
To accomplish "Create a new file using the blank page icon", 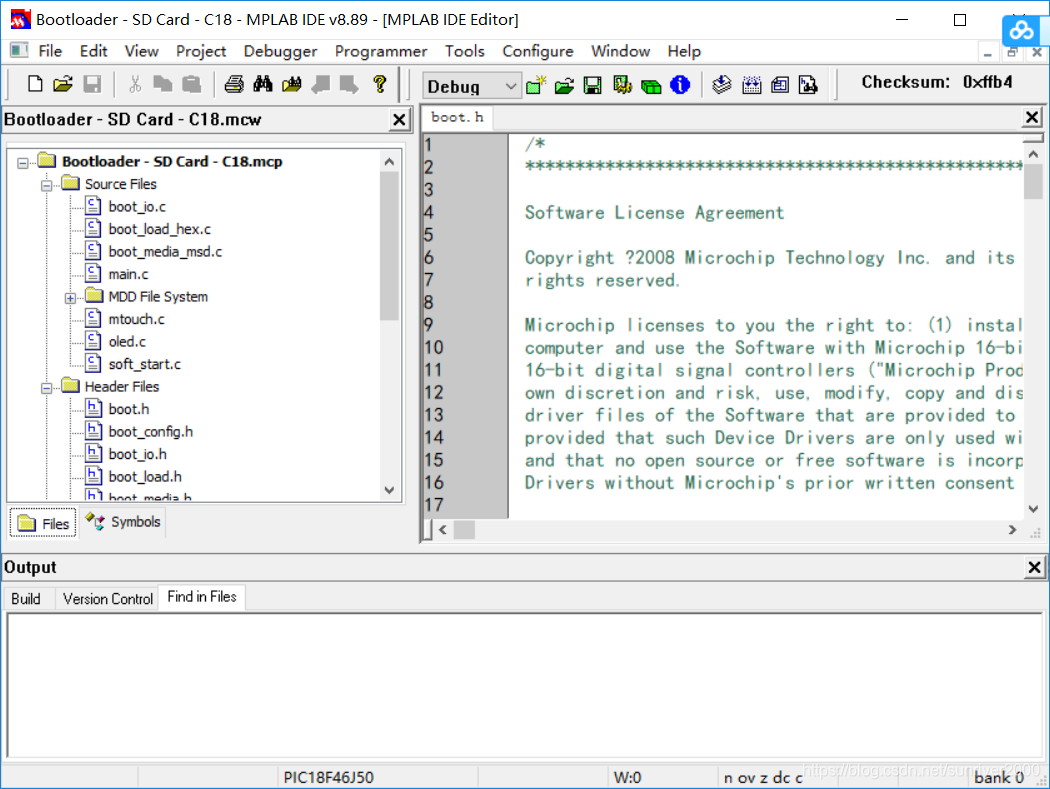I will pos(35,84).
